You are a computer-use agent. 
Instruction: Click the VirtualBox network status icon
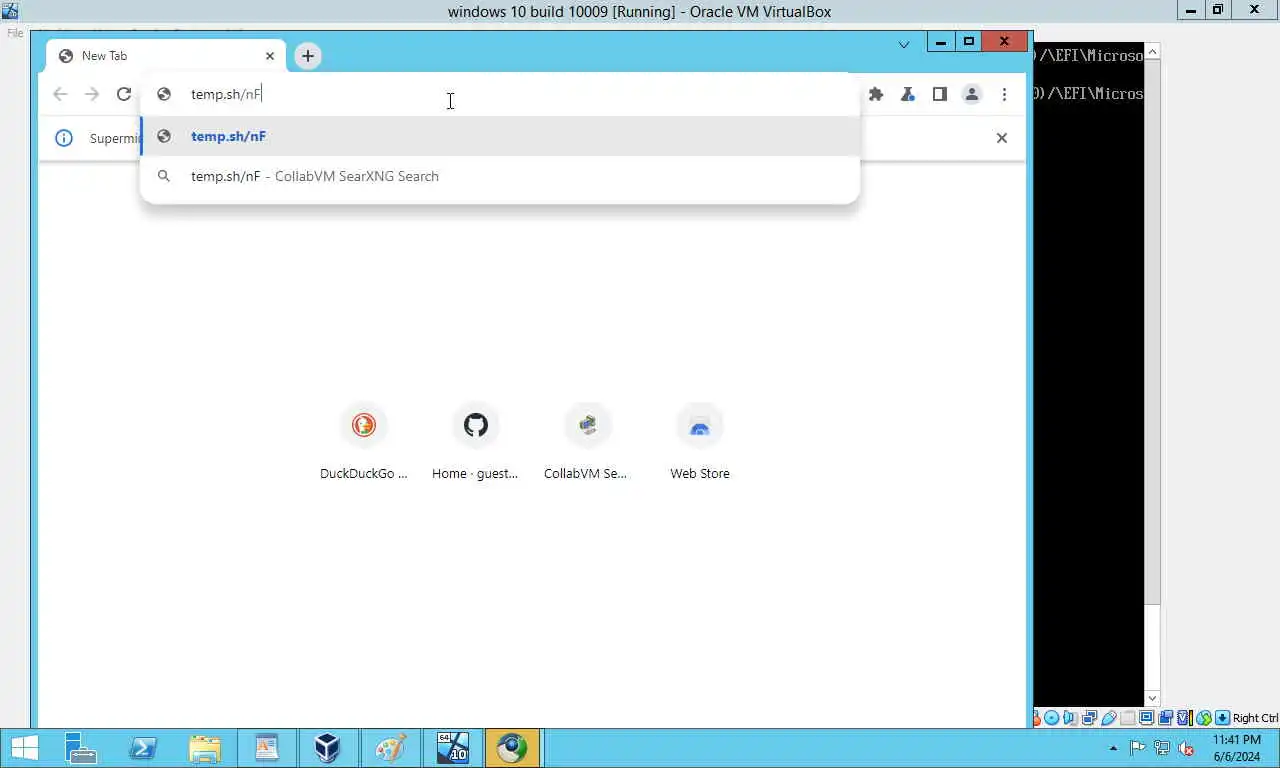pyautogui.click(x=1090, y=718)
